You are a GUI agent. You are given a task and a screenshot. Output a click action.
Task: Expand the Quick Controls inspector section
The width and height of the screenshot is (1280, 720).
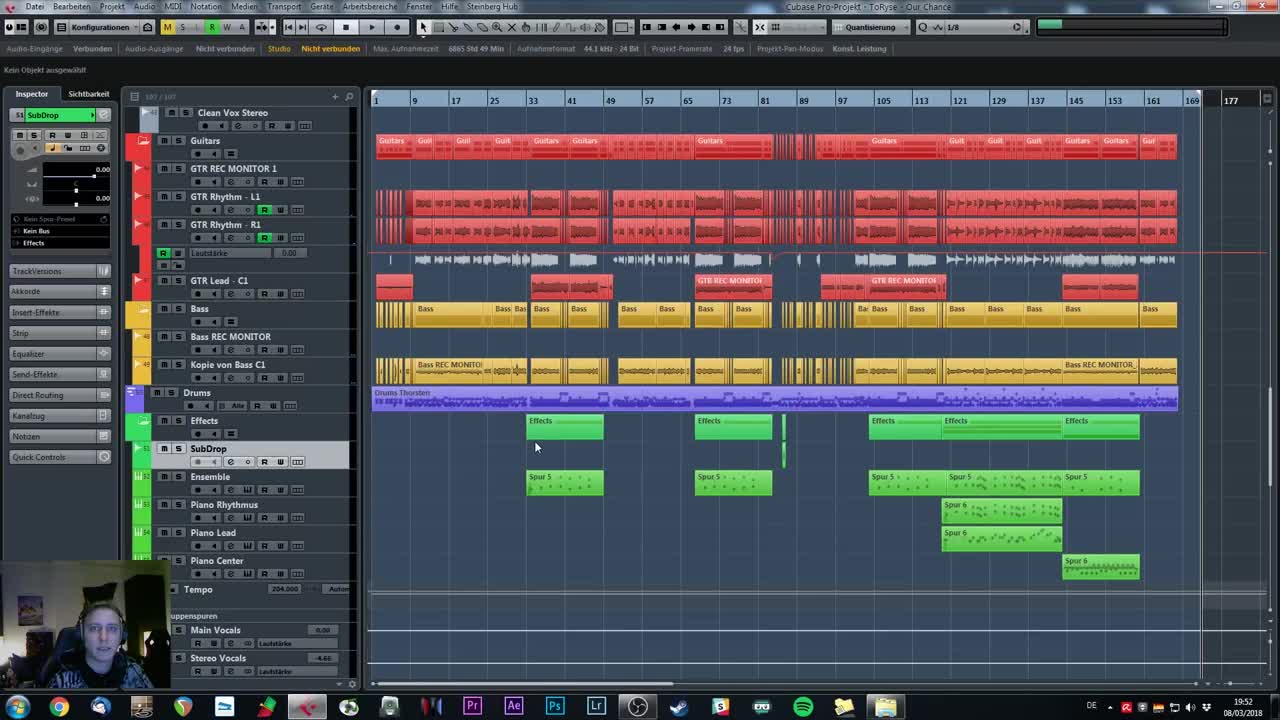coord(60,457)
